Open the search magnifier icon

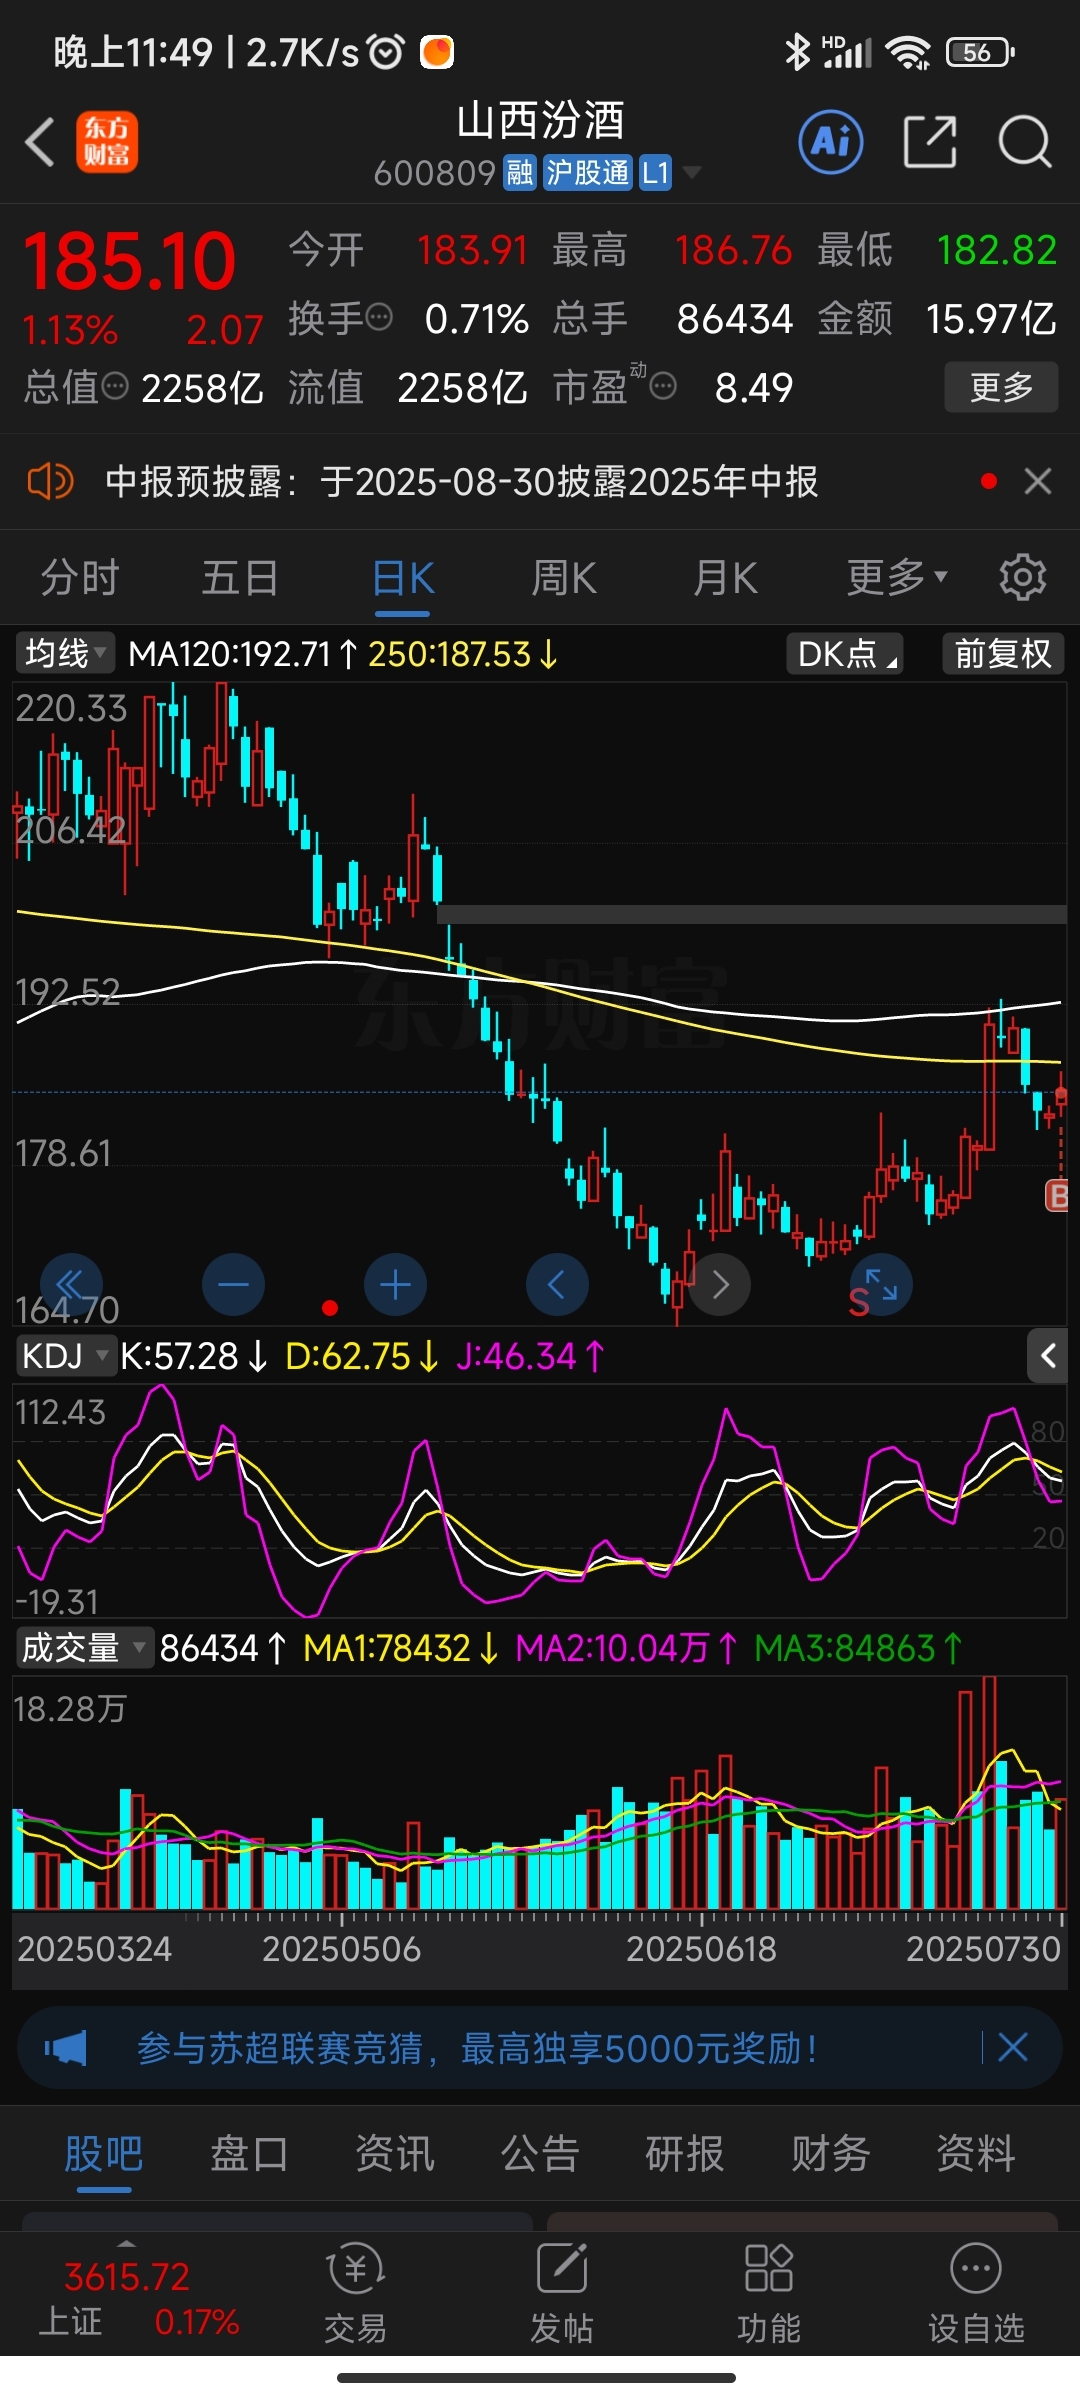coord(1025,142)
